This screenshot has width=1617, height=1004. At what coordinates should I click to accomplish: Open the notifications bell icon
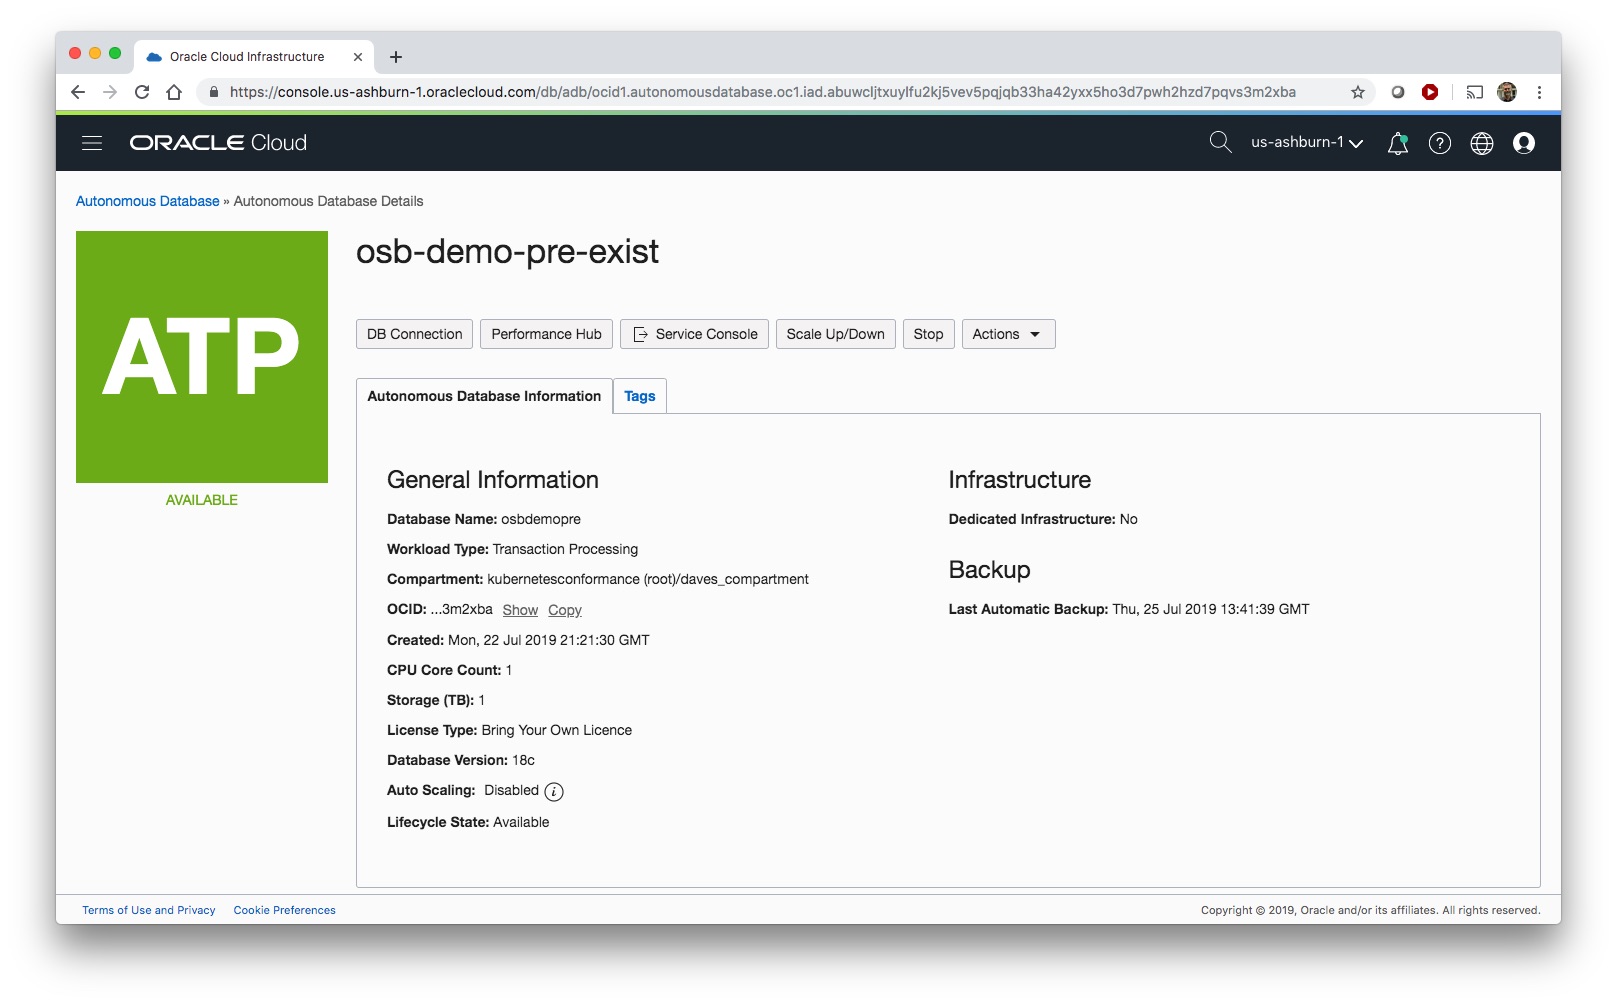pyautogui.click(x=1397, y=143)
